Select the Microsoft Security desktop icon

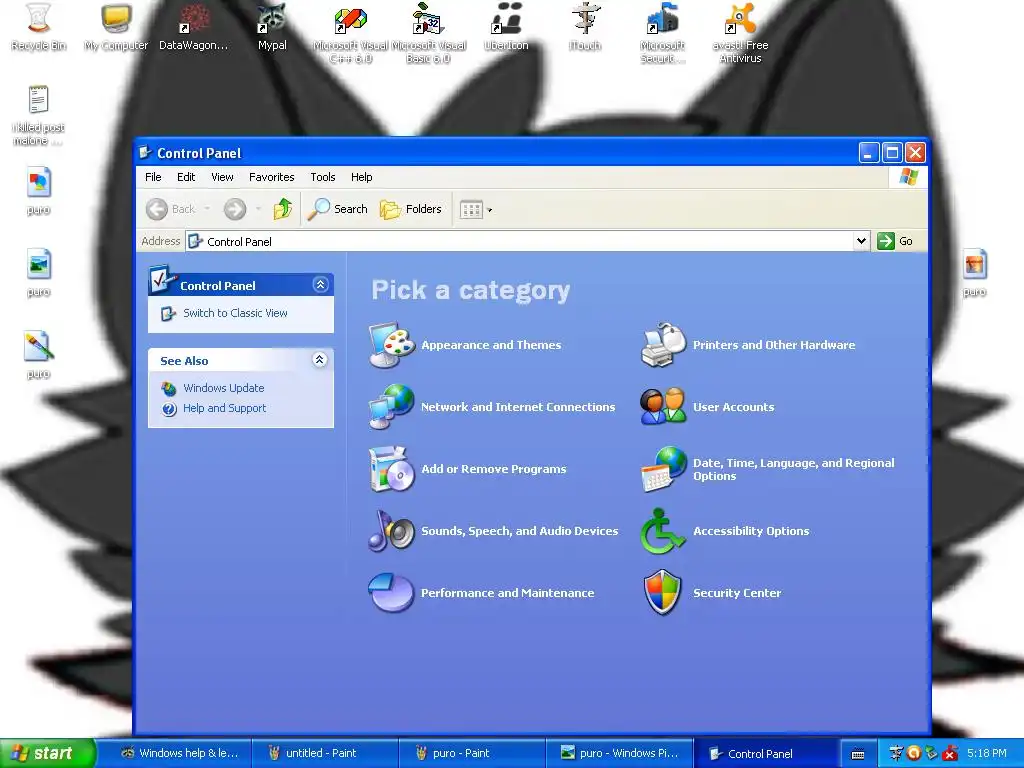(x=662, y=33)
